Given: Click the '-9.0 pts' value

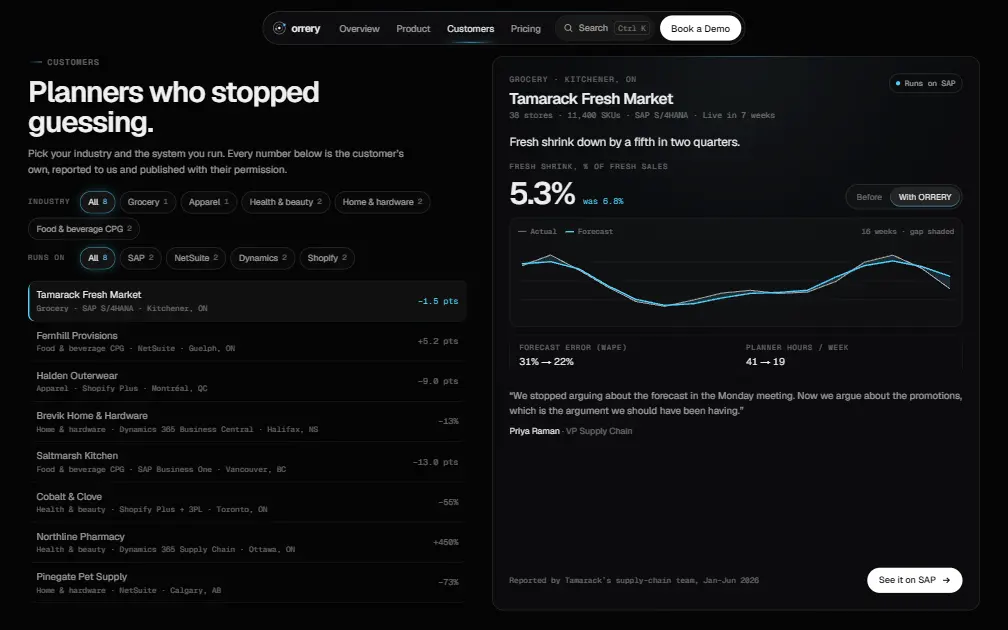Looking at the screenshot, I should click(x=438, y=381).
